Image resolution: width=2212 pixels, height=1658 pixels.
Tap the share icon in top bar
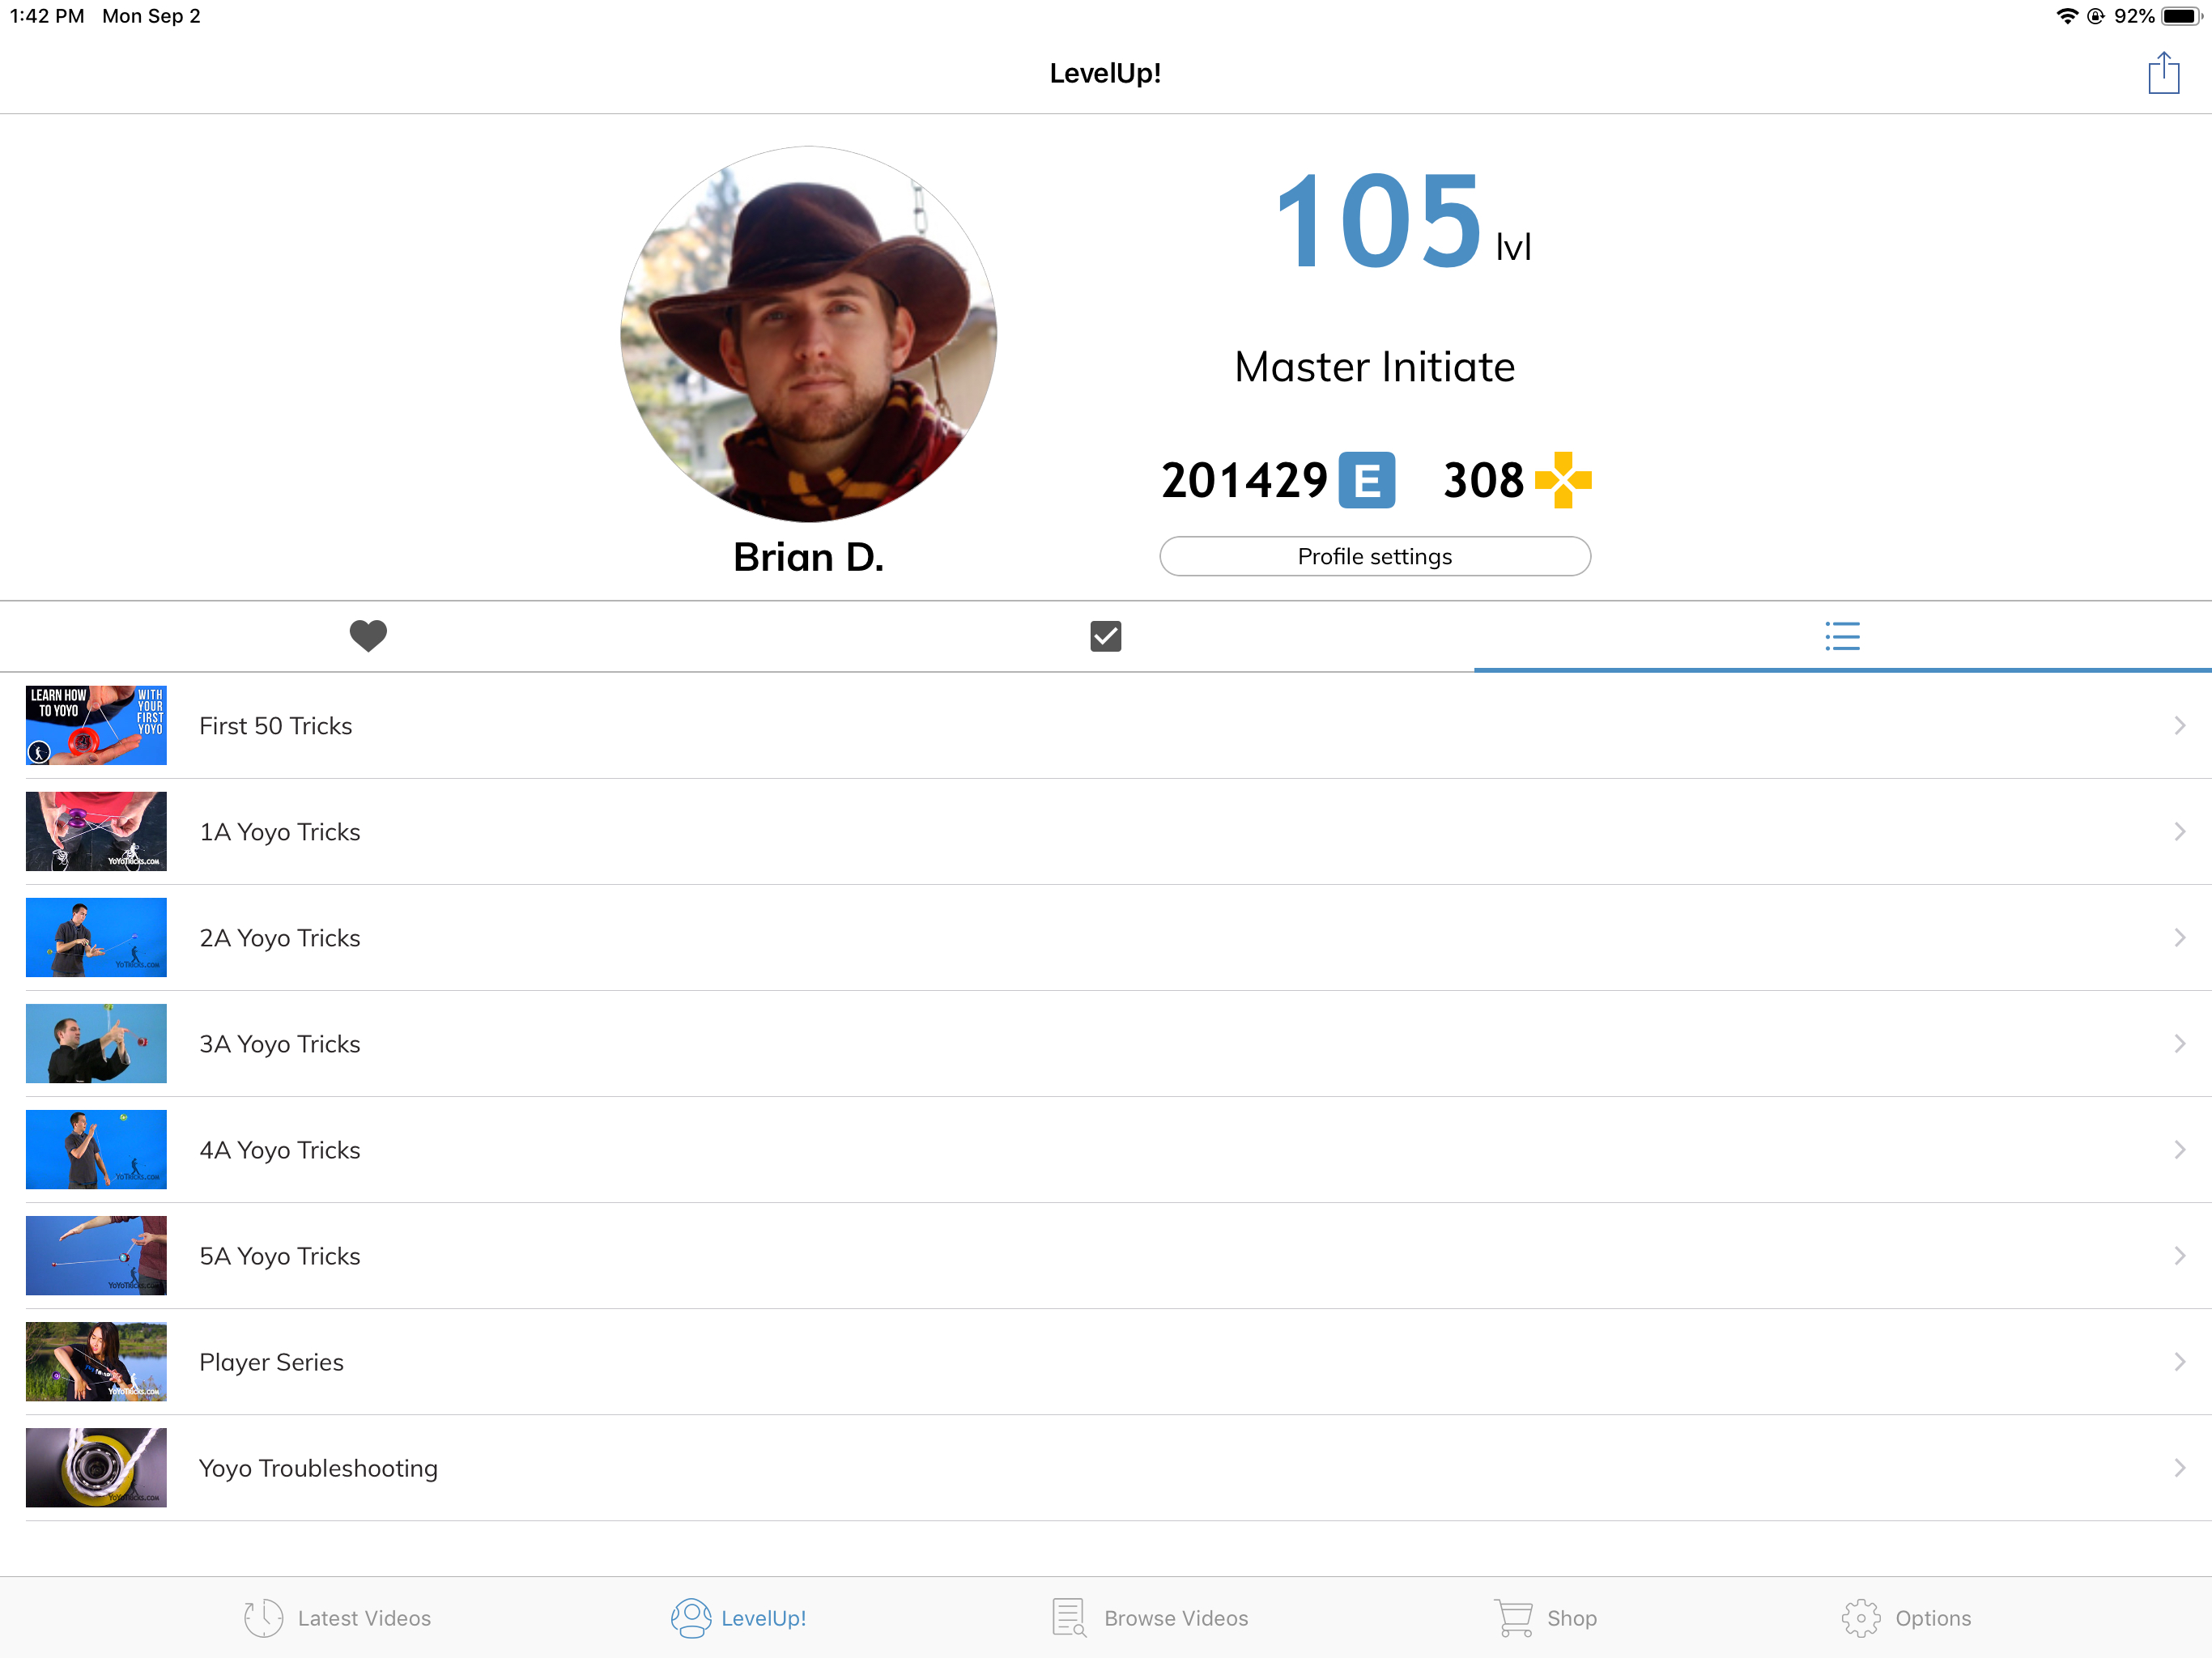(2163, 73)
